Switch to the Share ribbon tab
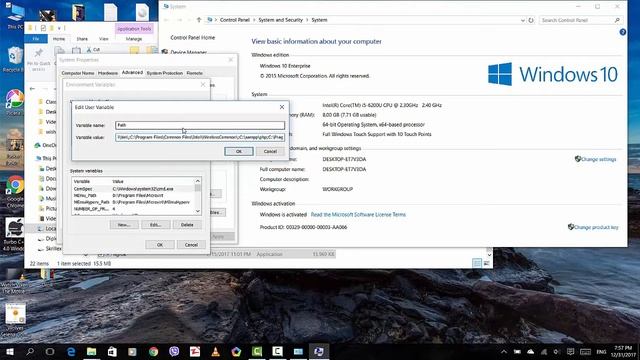640x360 pixels. (x=82, y=39)
